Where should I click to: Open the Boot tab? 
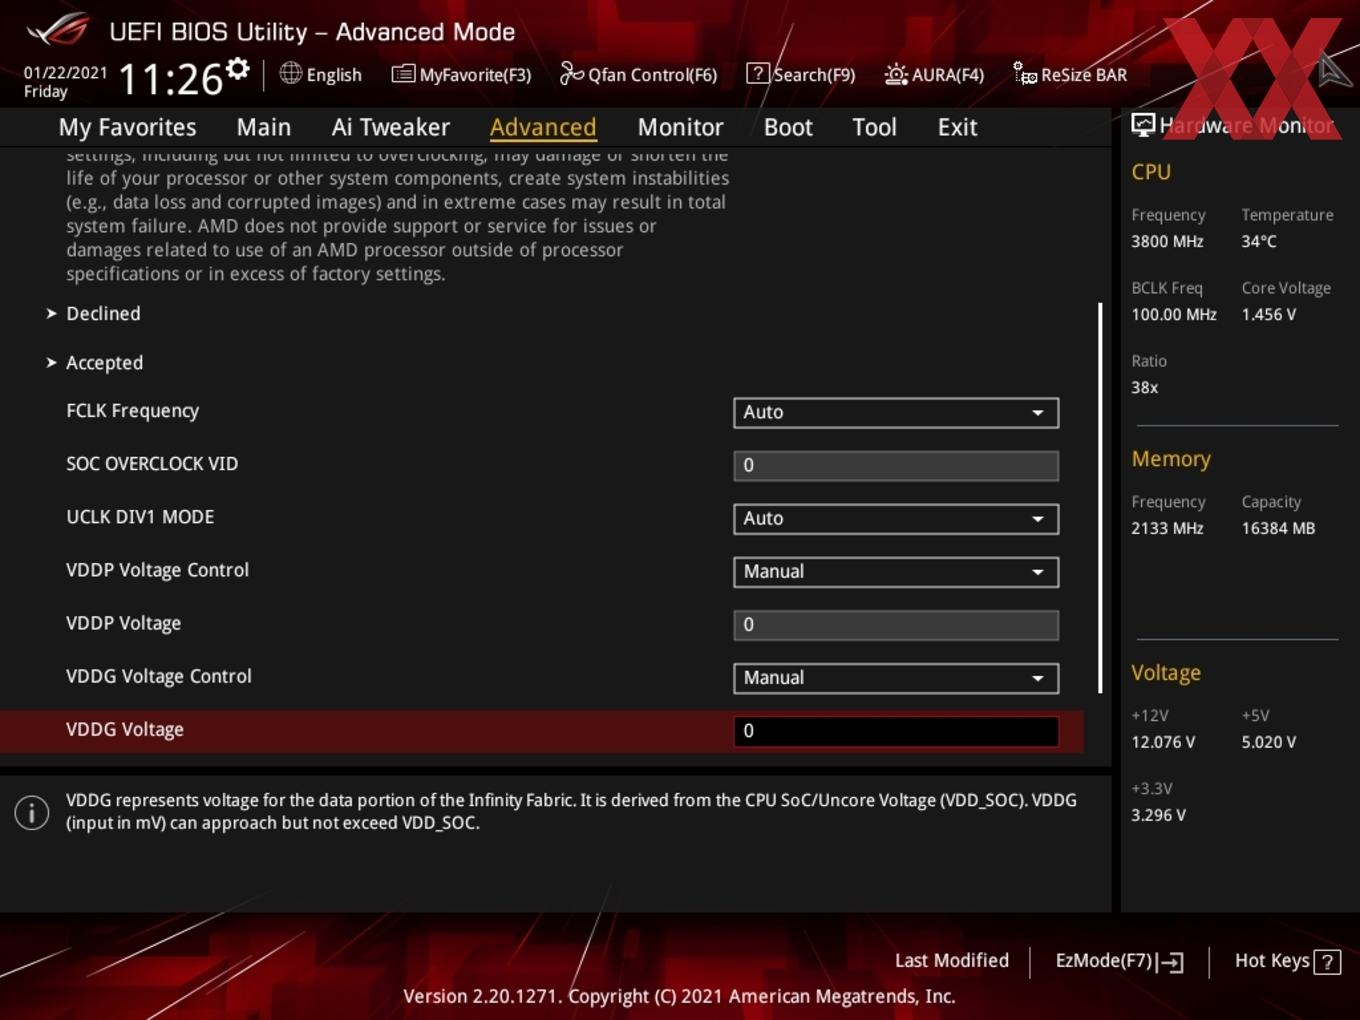point(788,128)
